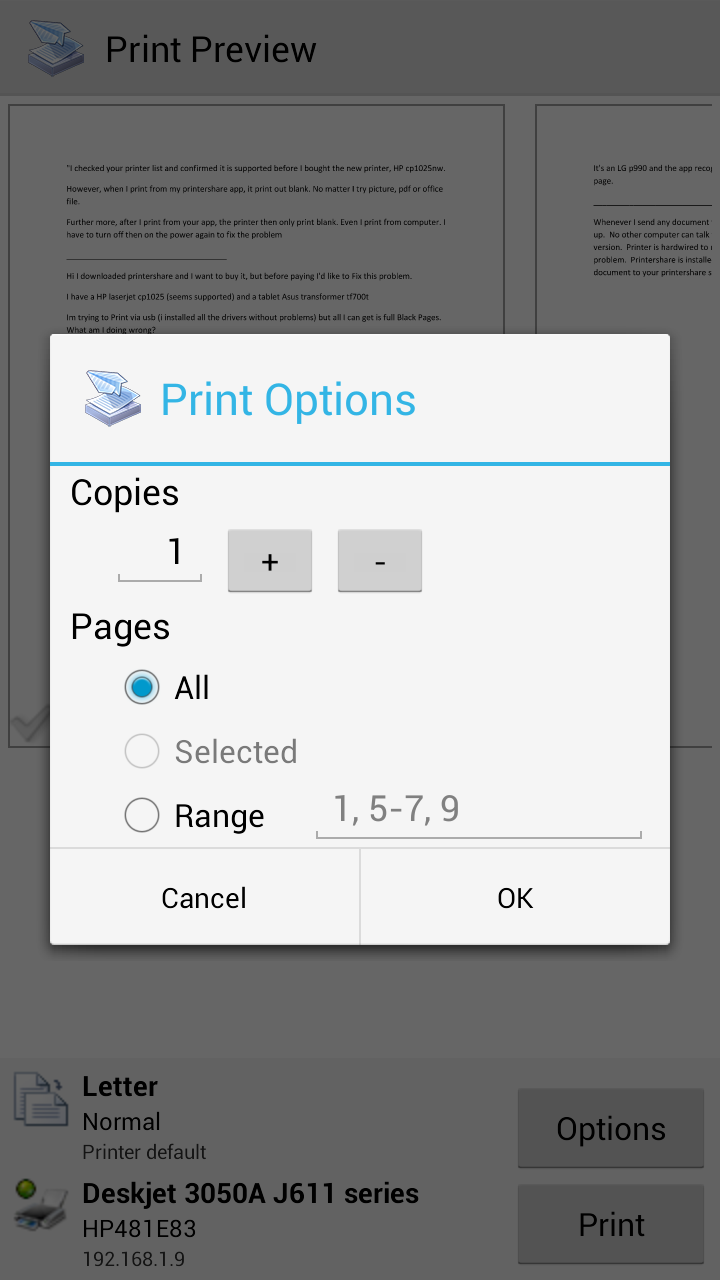Click Print to start printing
Viewport: 720px width, 1280px height.
pyautogui.click(x=610, y=1224)
